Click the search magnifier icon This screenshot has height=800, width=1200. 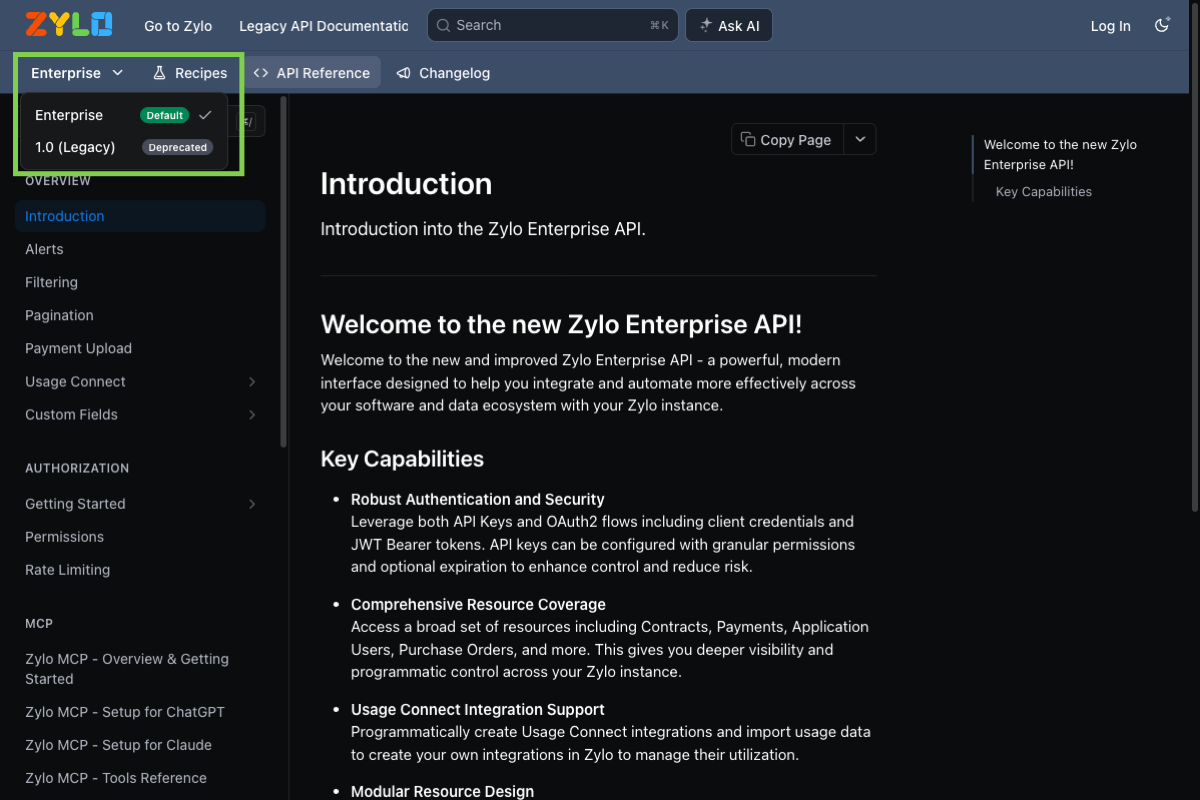click(445, 25)
